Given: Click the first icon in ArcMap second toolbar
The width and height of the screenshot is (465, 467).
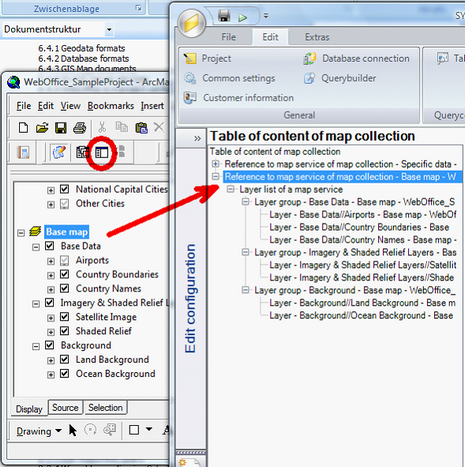Looking at the screenshot, I should pos(23,153).
